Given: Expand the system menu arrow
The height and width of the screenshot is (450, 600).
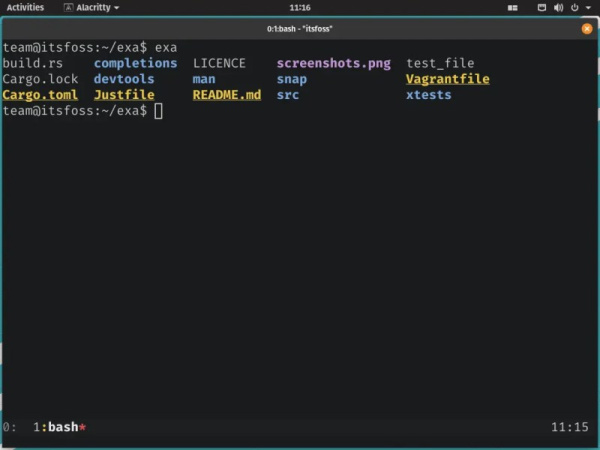Looking at the screenshot, I should click(x=588, y=8).
